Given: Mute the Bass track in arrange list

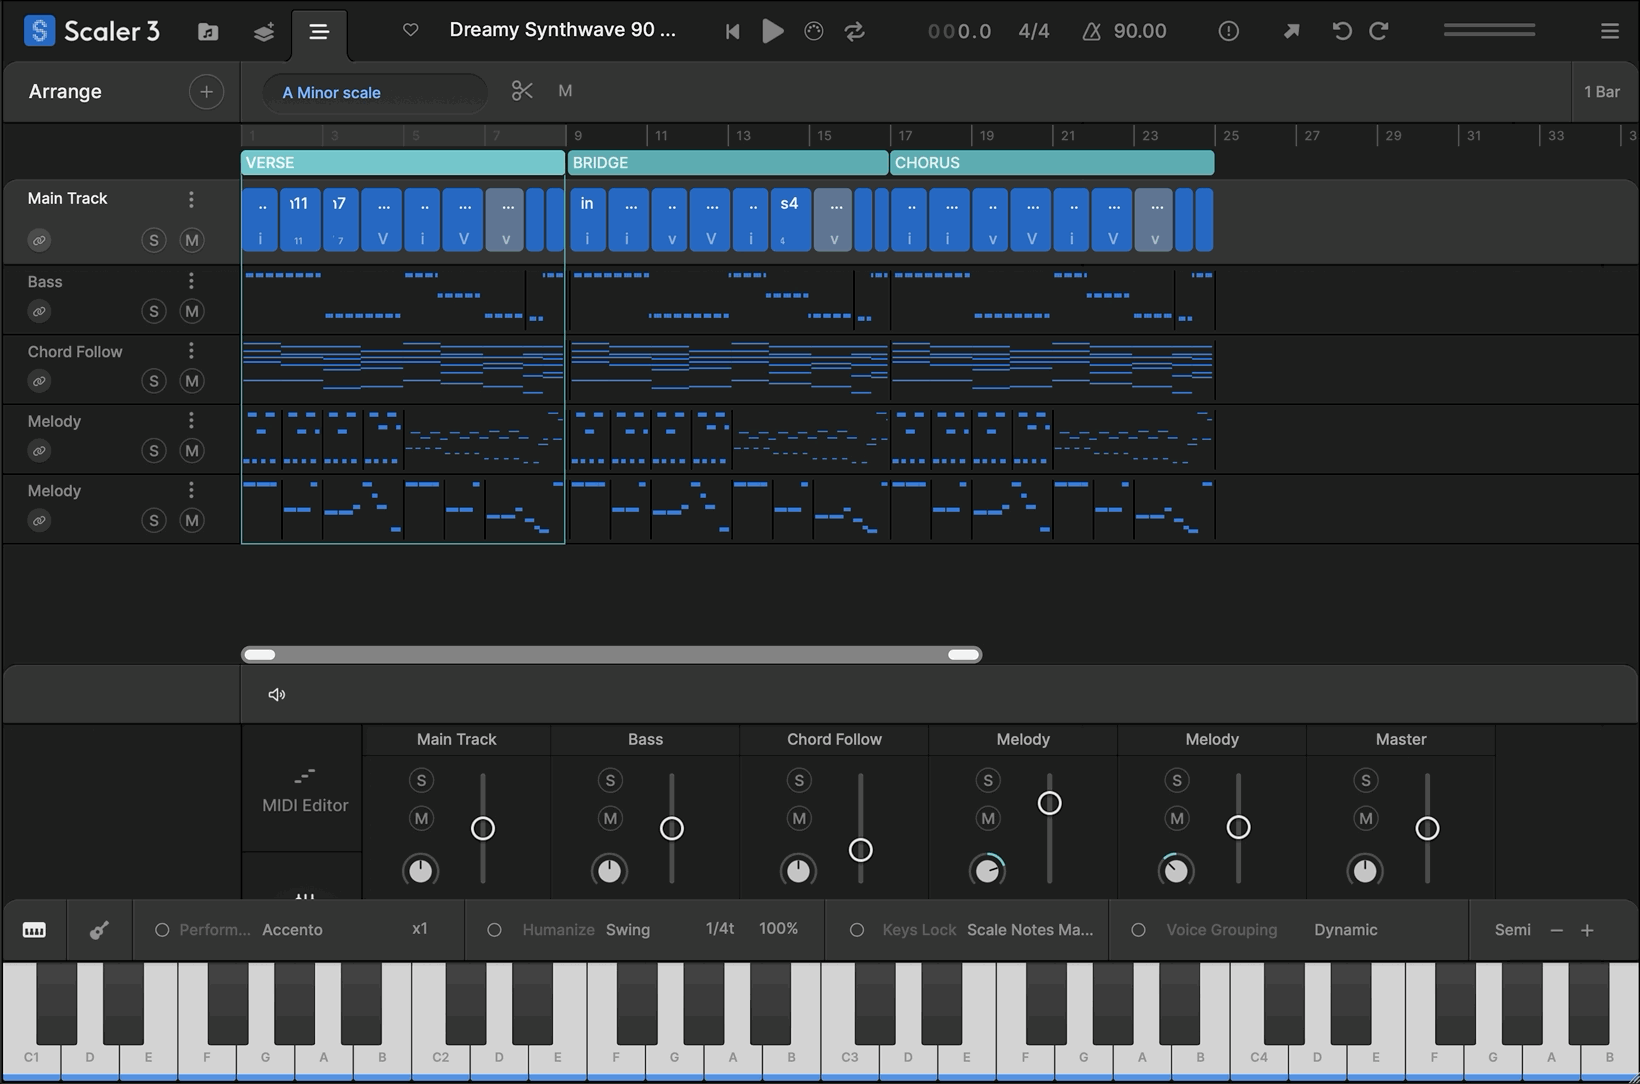Looking at the screenshot, I should [192, 311].
